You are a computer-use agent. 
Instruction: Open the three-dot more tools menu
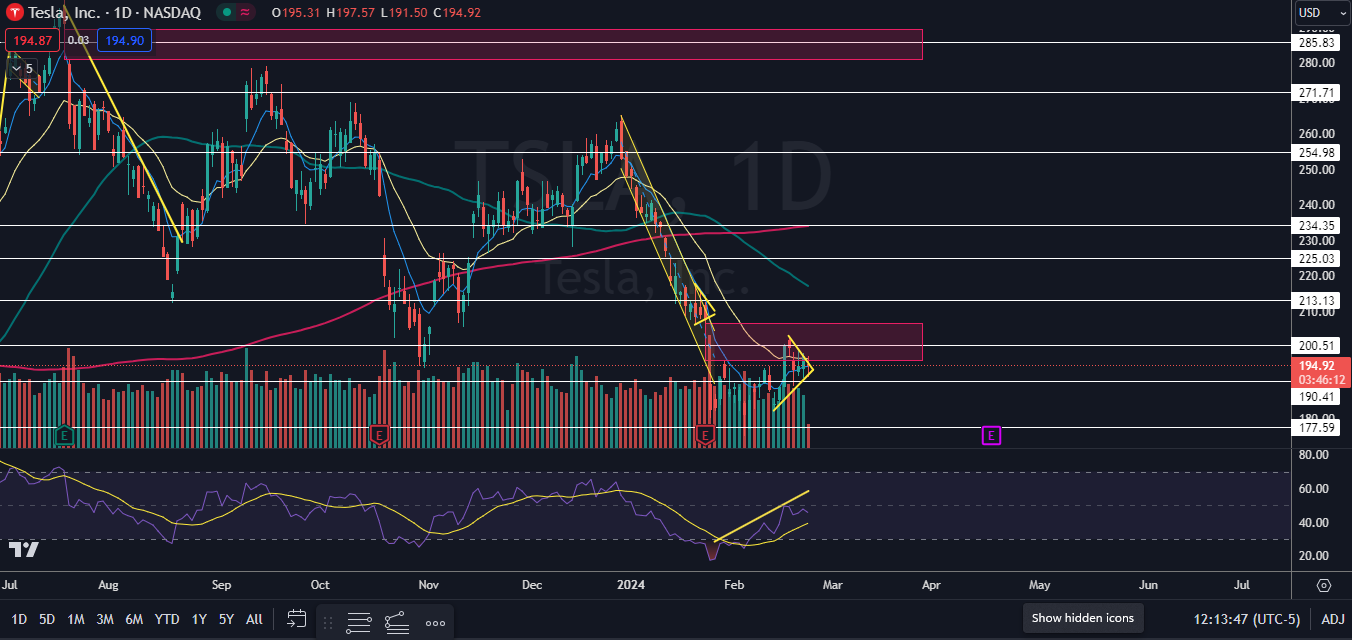(435, 622)
